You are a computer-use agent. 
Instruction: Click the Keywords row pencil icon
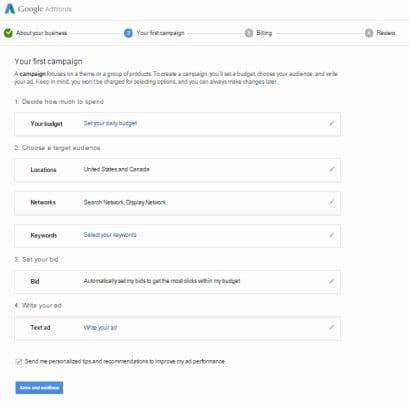pos(331,235)
